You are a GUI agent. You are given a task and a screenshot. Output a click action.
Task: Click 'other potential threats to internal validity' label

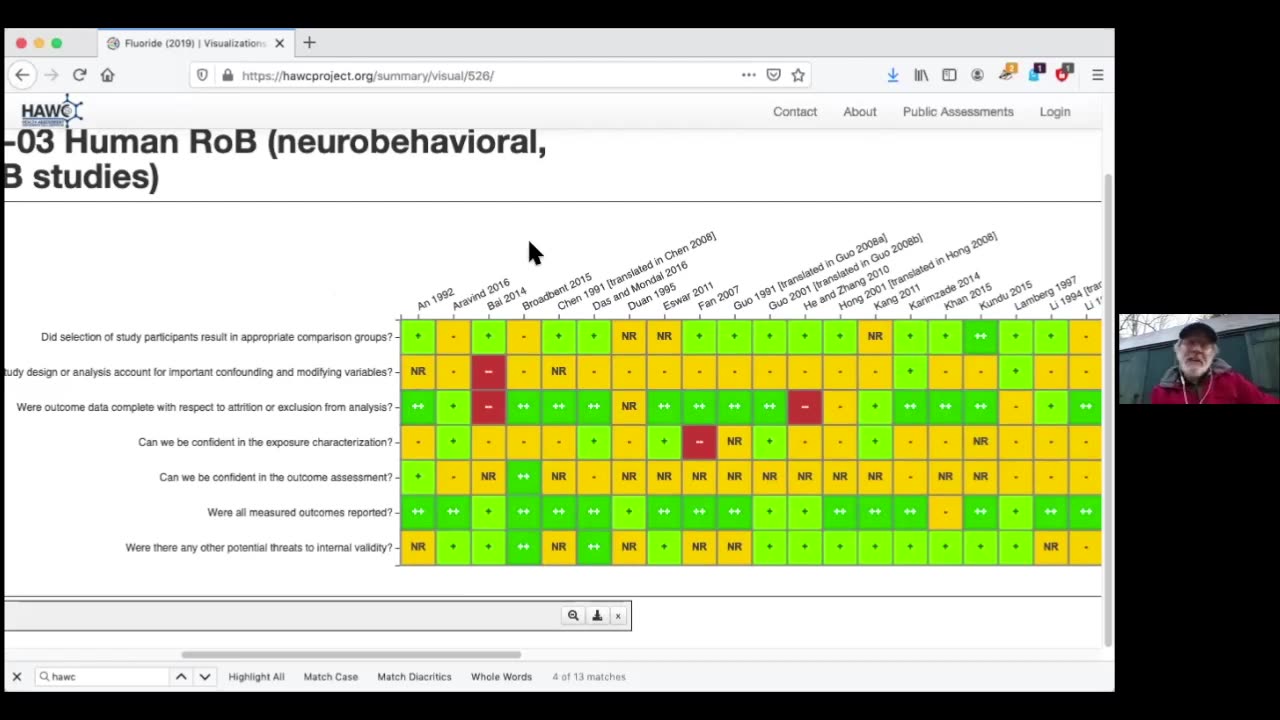[260, 548]
